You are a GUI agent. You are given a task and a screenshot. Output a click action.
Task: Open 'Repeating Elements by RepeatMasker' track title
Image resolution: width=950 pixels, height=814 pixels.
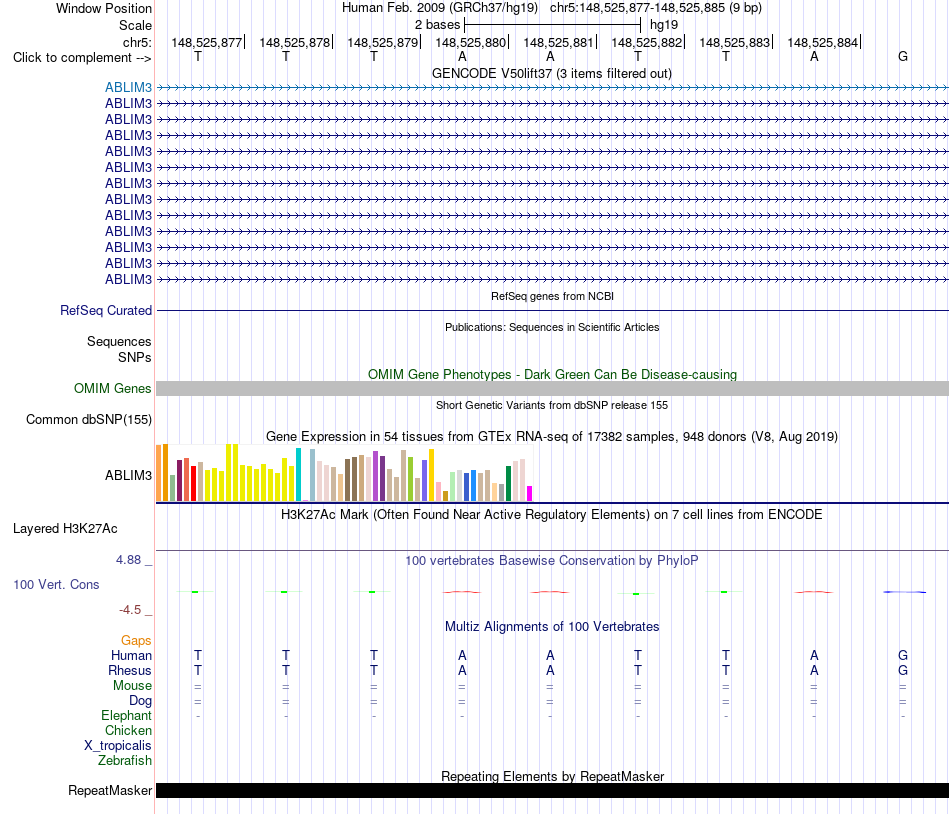click(552, 776)
